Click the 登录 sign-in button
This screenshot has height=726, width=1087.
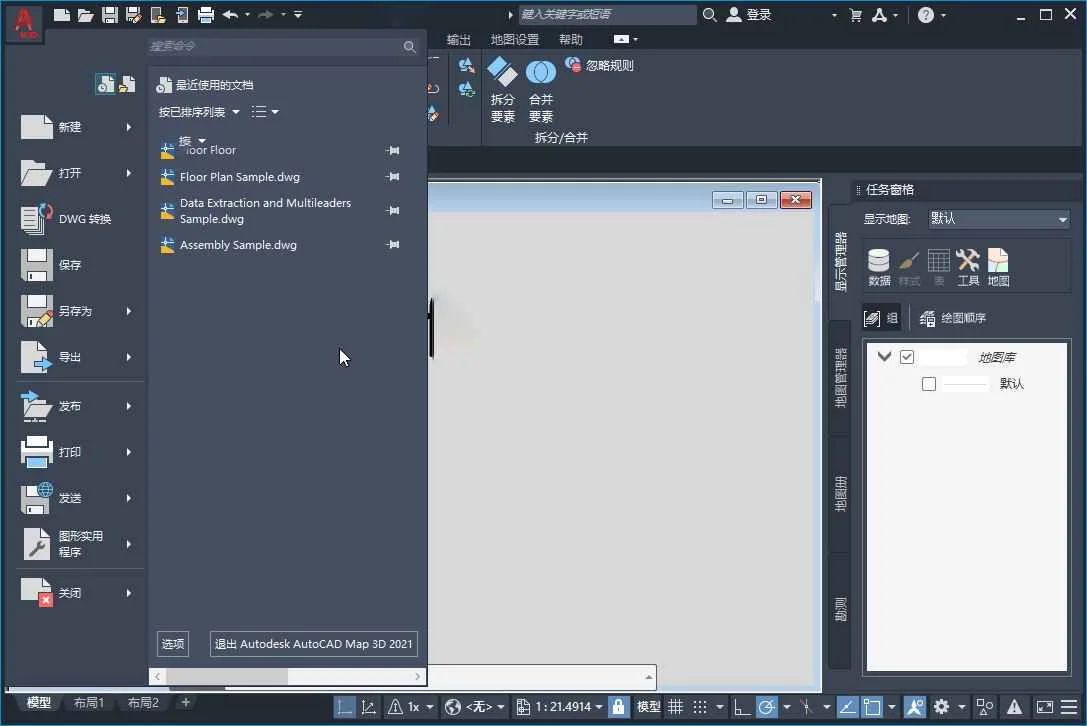(x=748, y=15)
